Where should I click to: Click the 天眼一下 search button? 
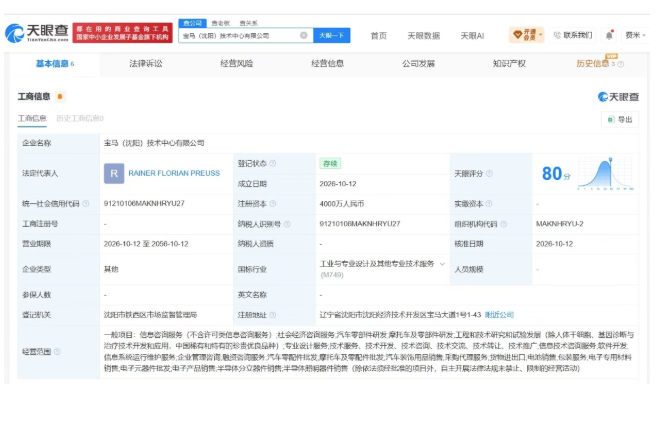[x=332, y=35]
